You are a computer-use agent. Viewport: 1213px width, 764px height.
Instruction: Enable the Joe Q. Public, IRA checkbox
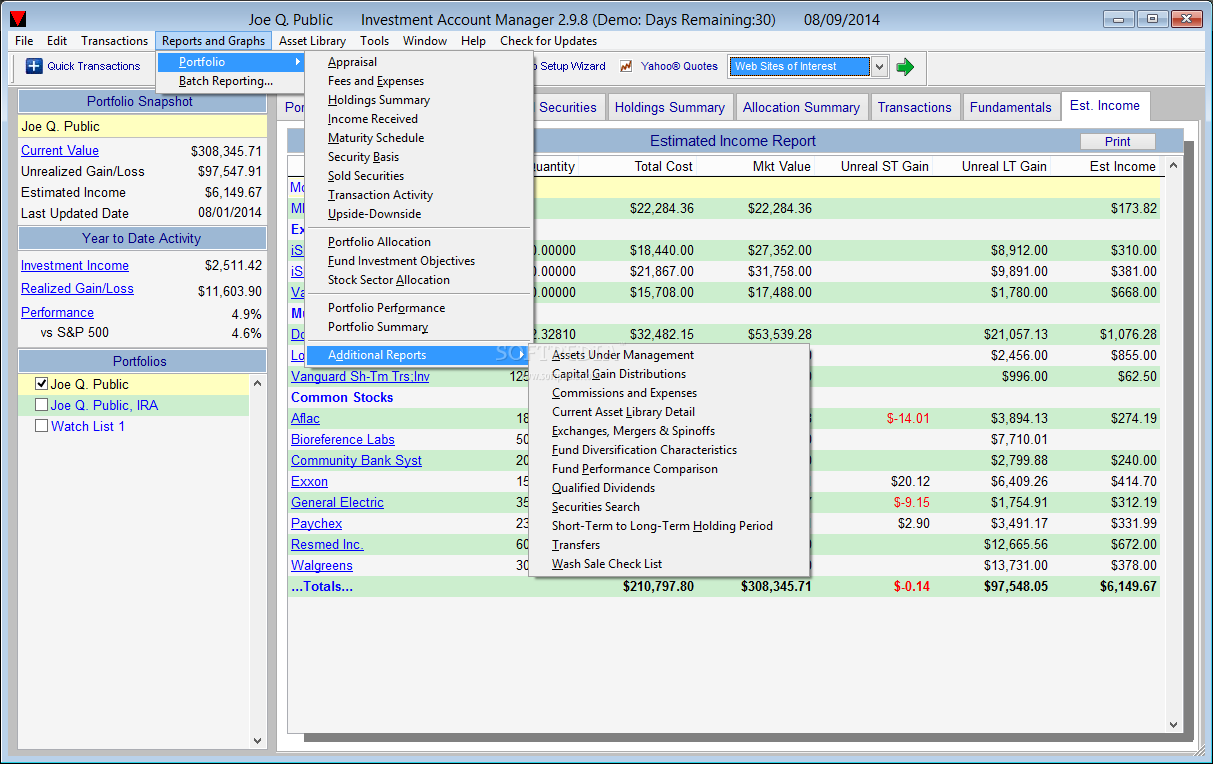point(41,405)
